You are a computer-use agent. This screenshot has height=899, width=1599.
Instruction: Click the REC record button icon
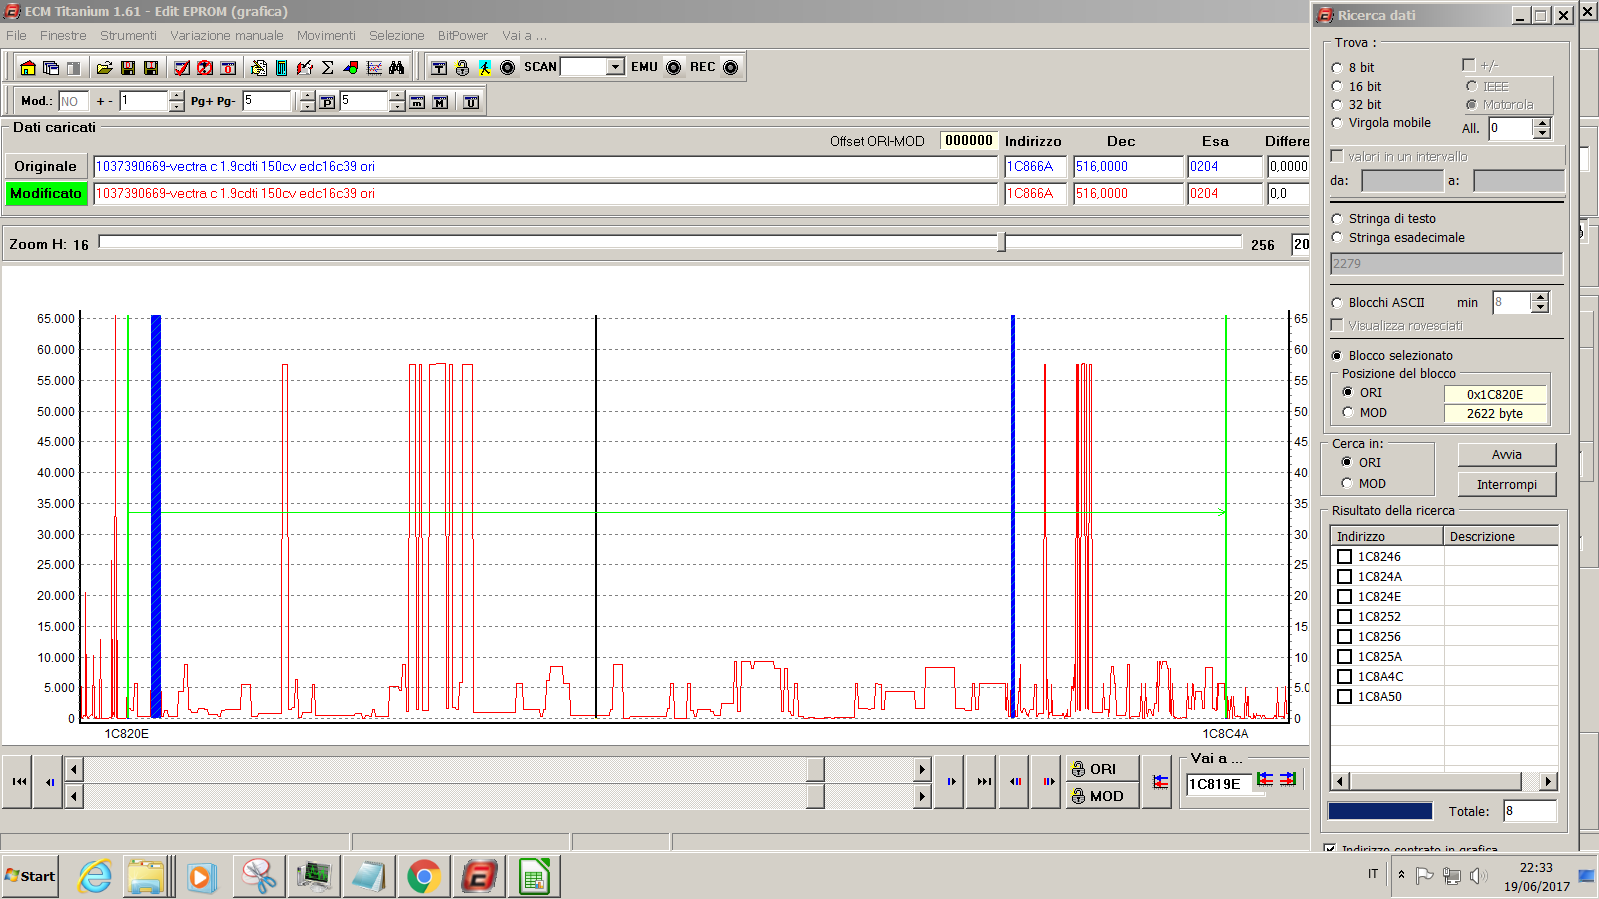[731, 68]
